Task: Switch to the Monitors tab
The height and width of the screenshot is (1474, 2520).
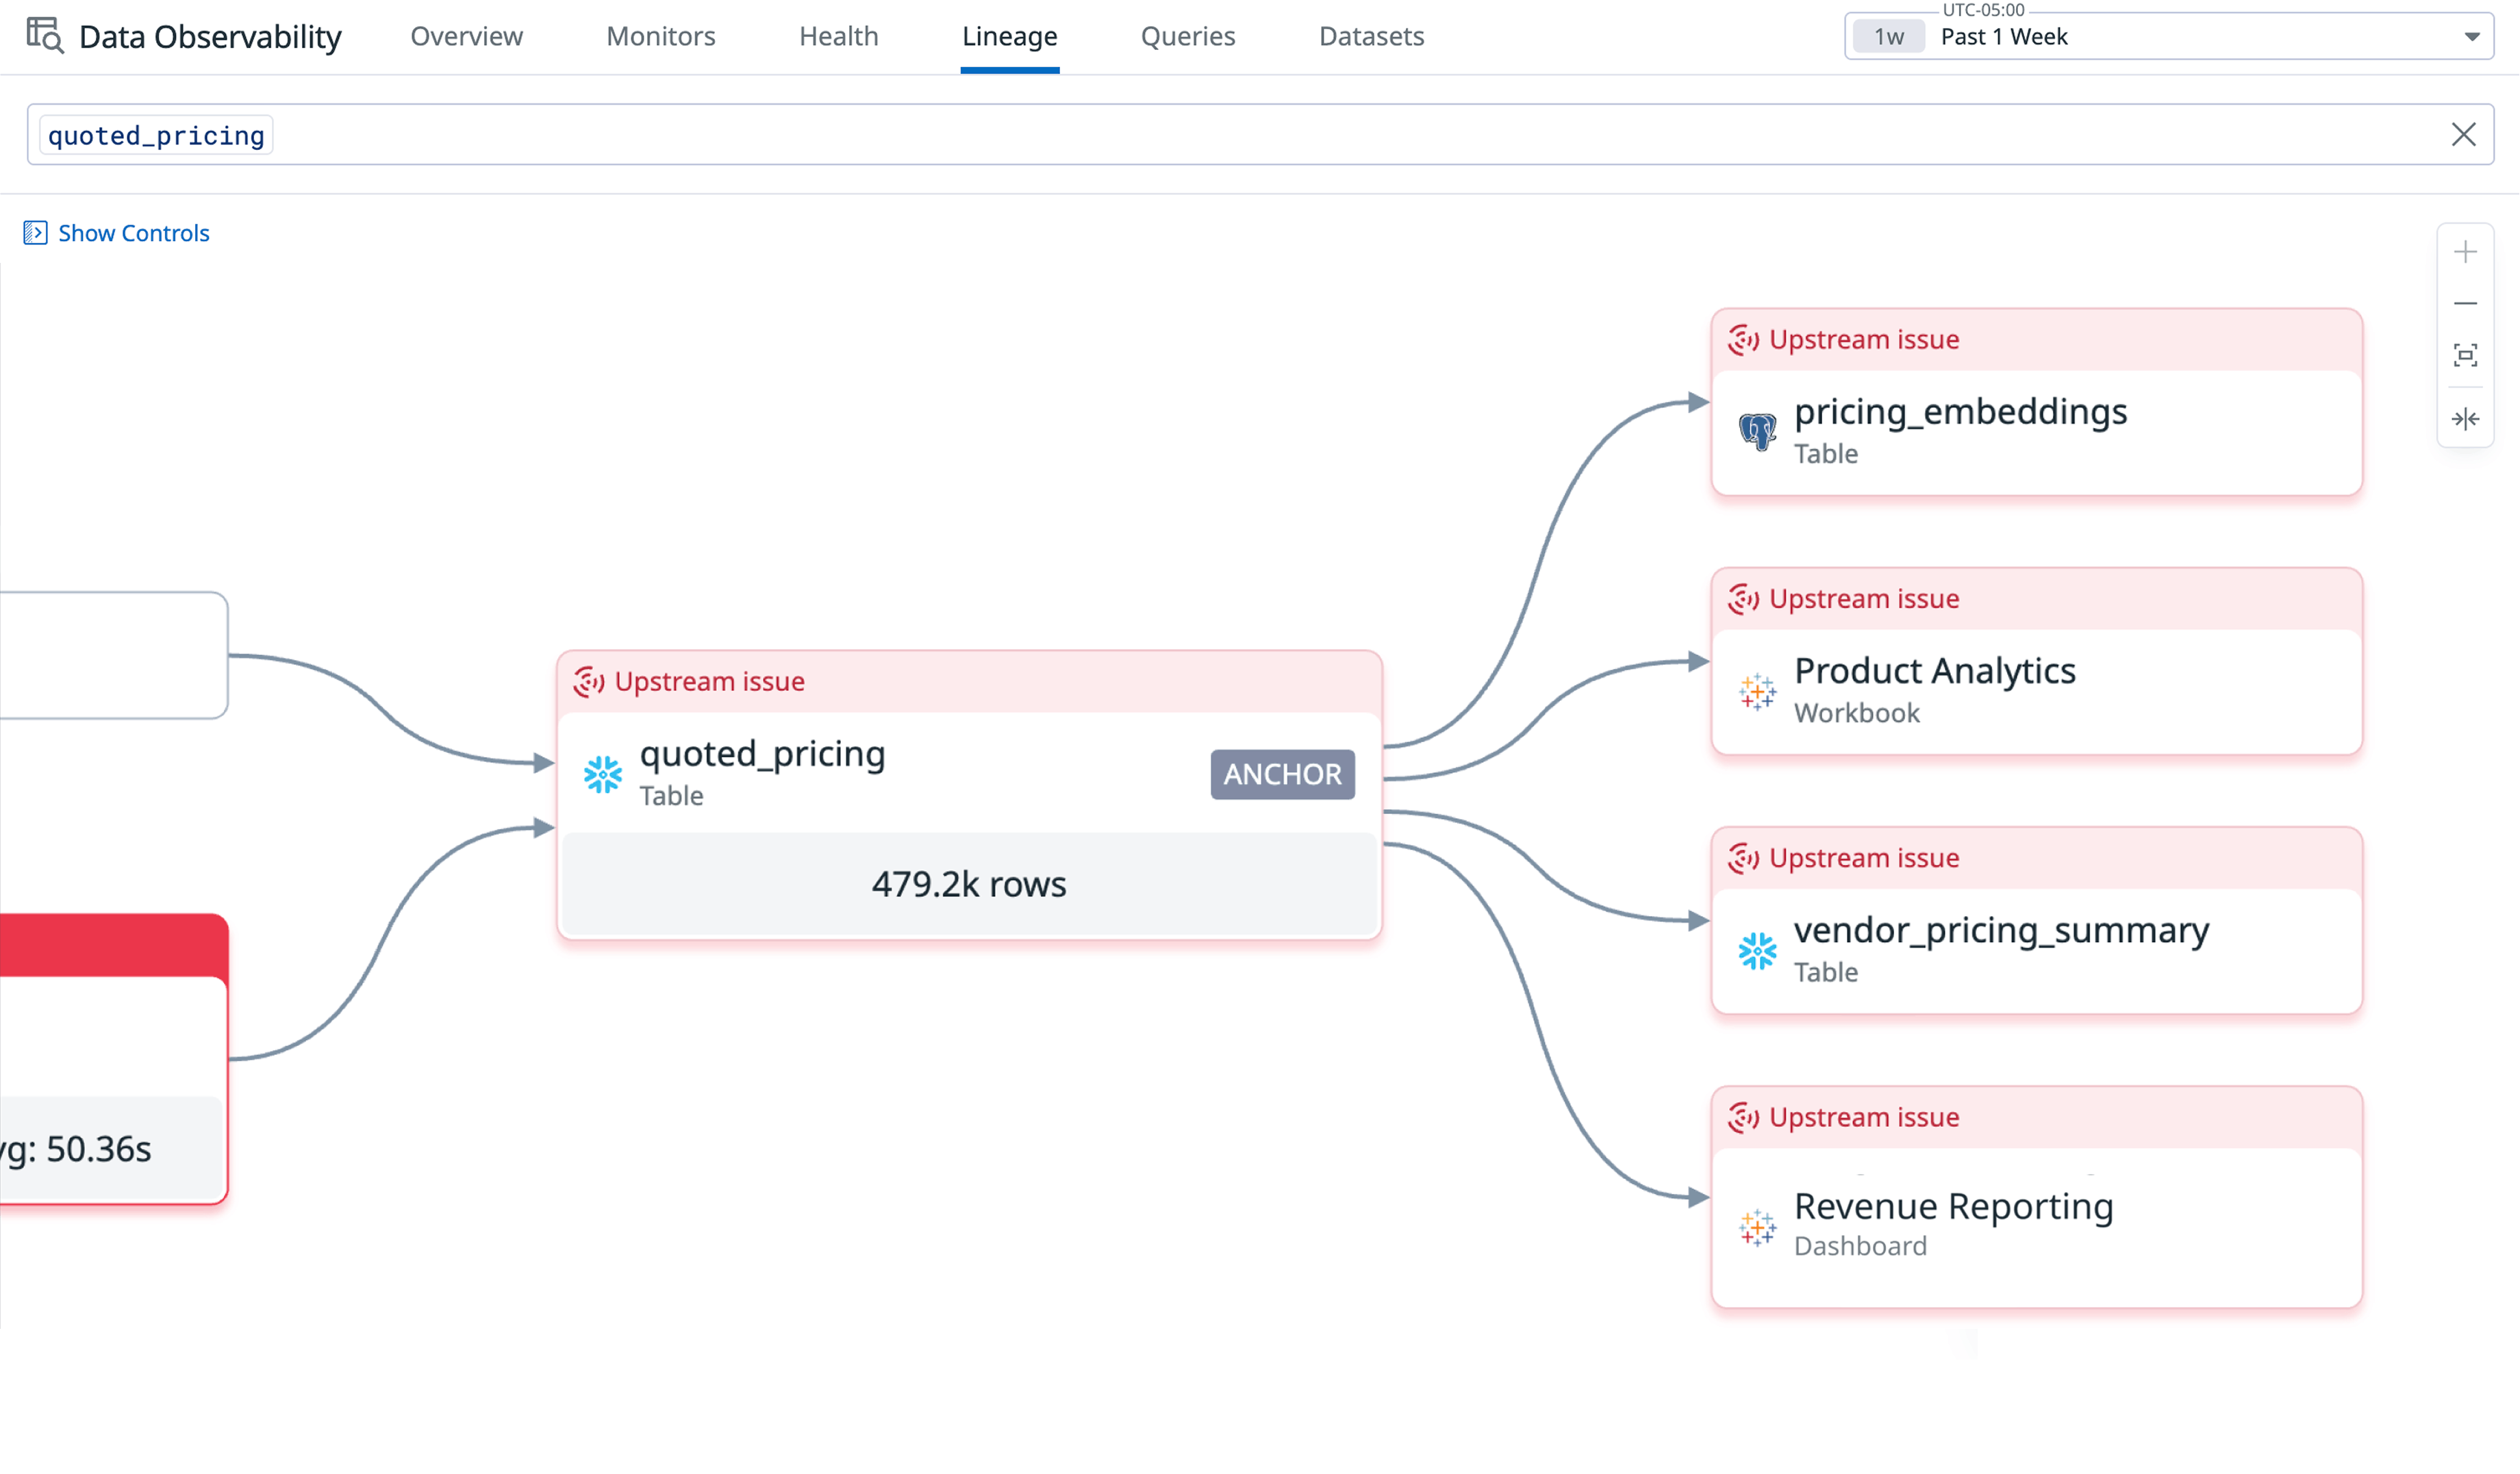Action: [x=660, y=36]
